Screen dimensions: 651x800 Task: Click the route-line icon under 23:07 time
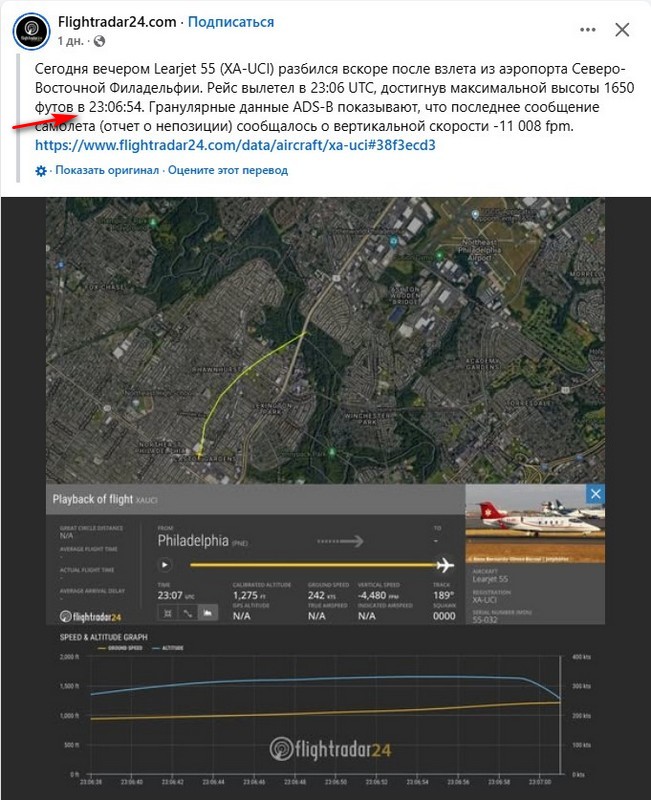[188, 613]
